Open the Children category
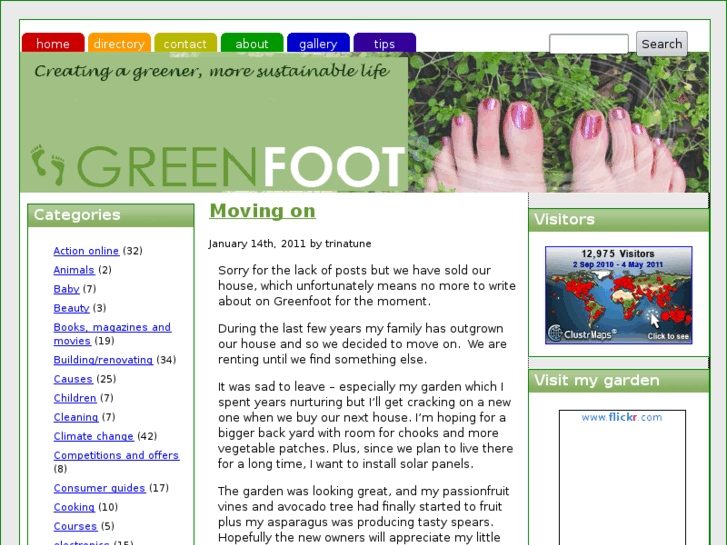Viewport: 727px width, 545px height. pyautogui.click(x=75, y=398)
